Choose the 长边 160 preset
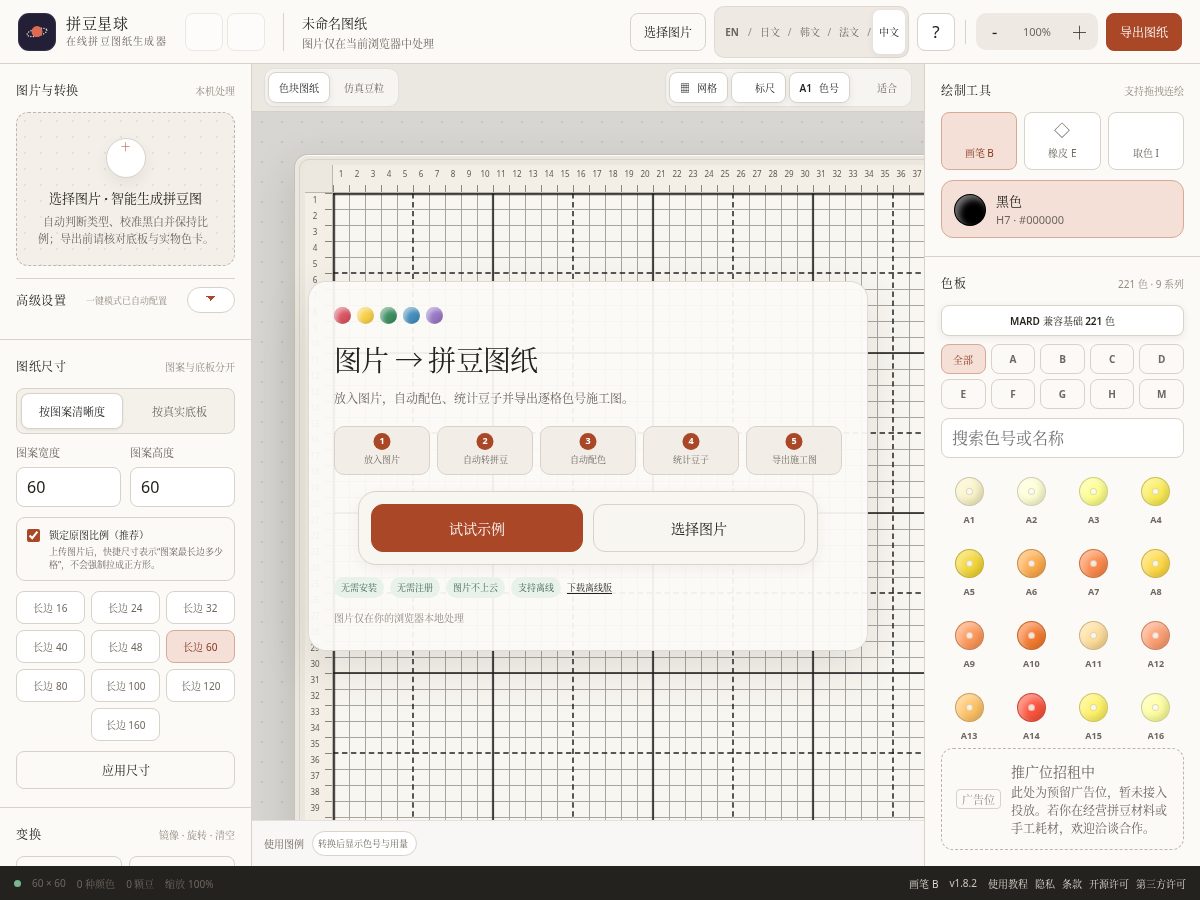This screenshot has width=1200, height=900. pyautogui.click(x=126, y=725)
